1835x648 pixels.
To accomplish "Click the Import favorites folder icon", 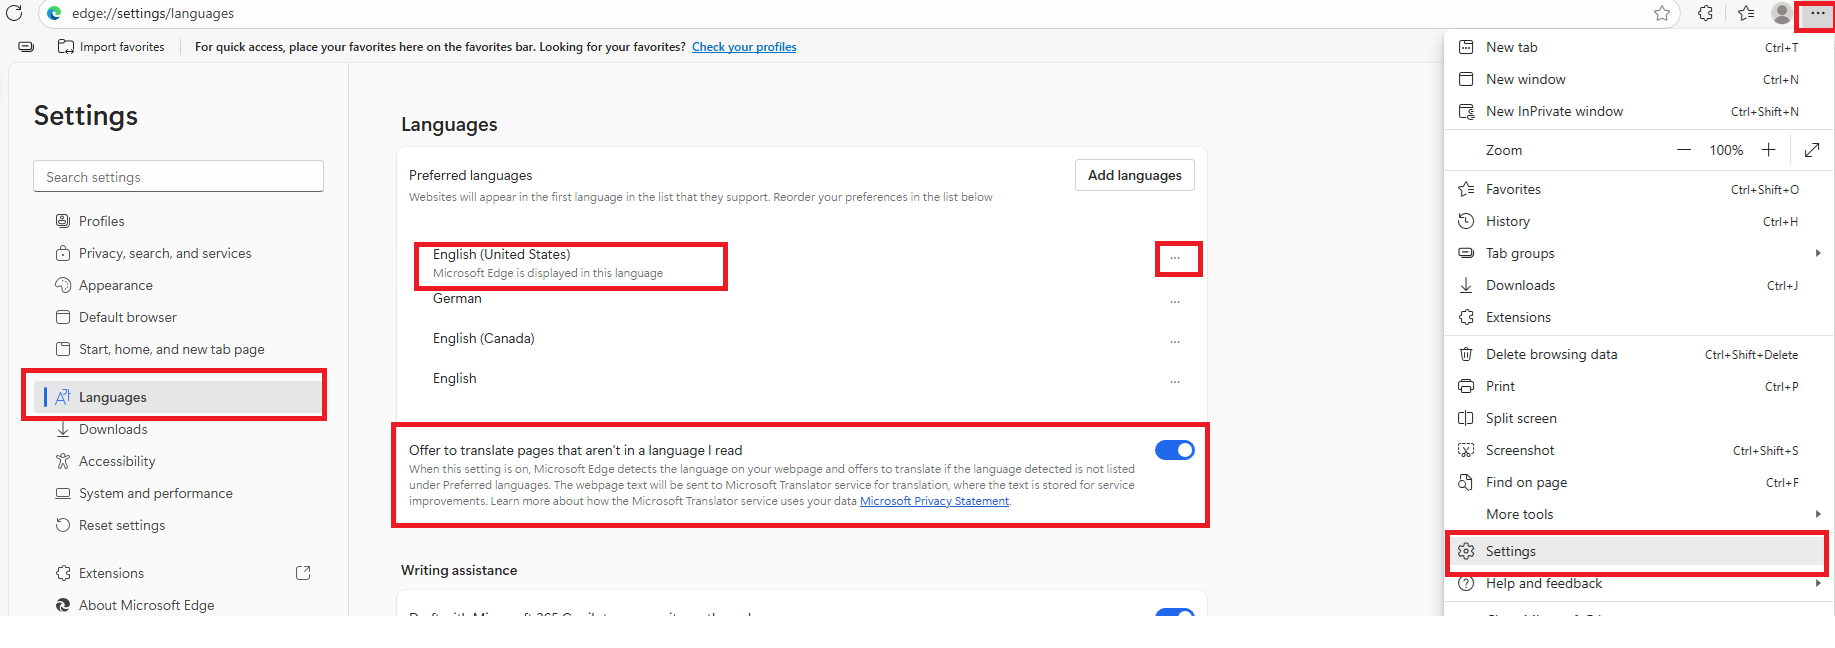I will 64,46.
